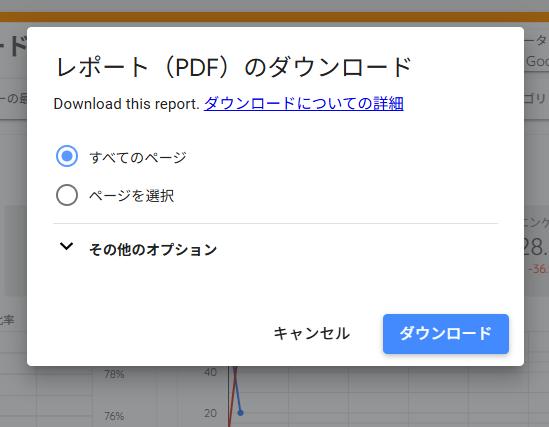The height and width of the screenshot is (427, 549).
Task: Click the キャンセル button
Action: point(311,334)
